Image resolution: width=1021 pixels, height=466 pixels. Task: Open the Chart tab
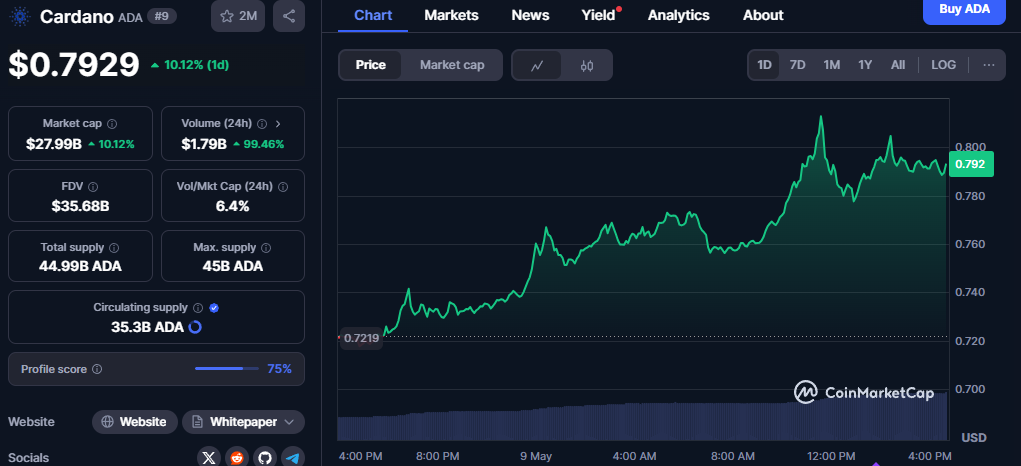pyautogui.click(x=373, y=15)
